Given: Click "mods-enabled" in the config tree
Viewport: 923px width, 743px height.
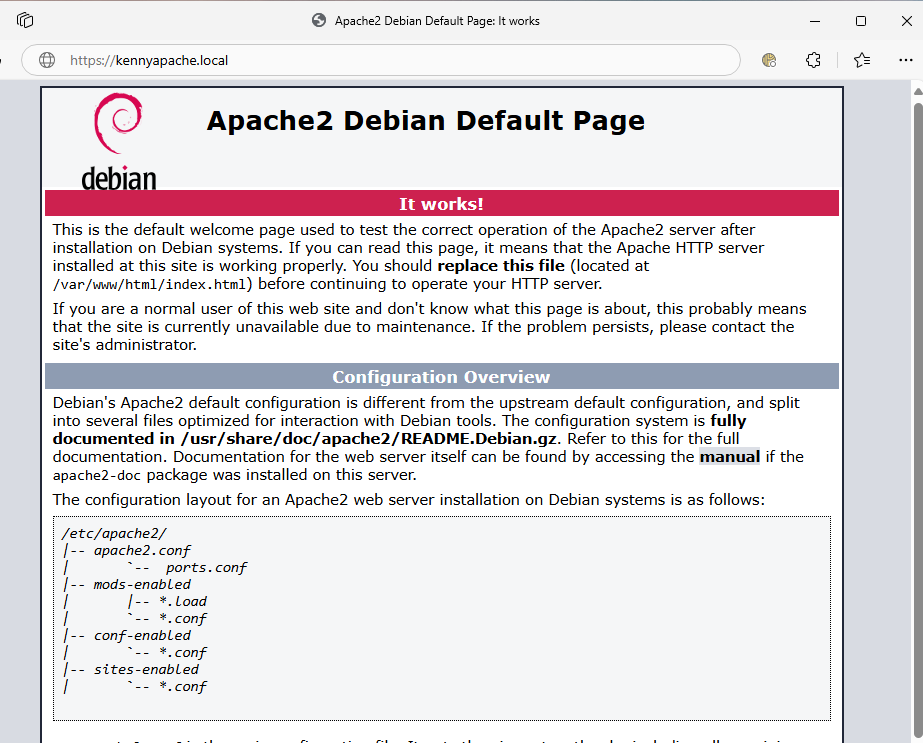Looking at the screenshot, I should [x=142, y=585].
